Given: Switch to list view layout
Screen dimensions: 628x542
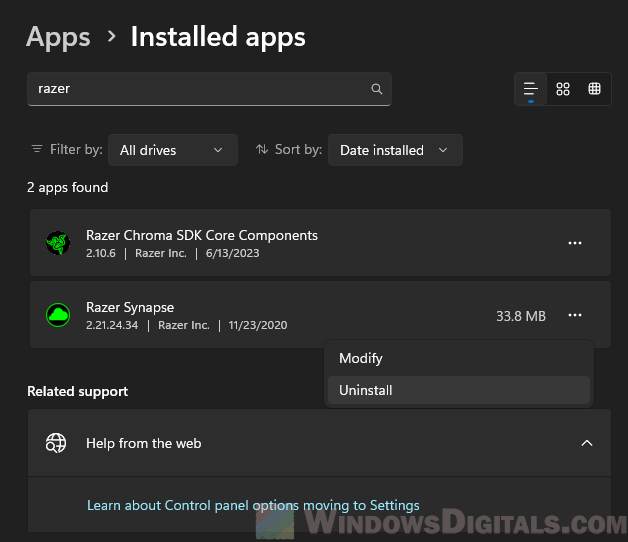Looking at the screenshot, I should coord(531,89).
